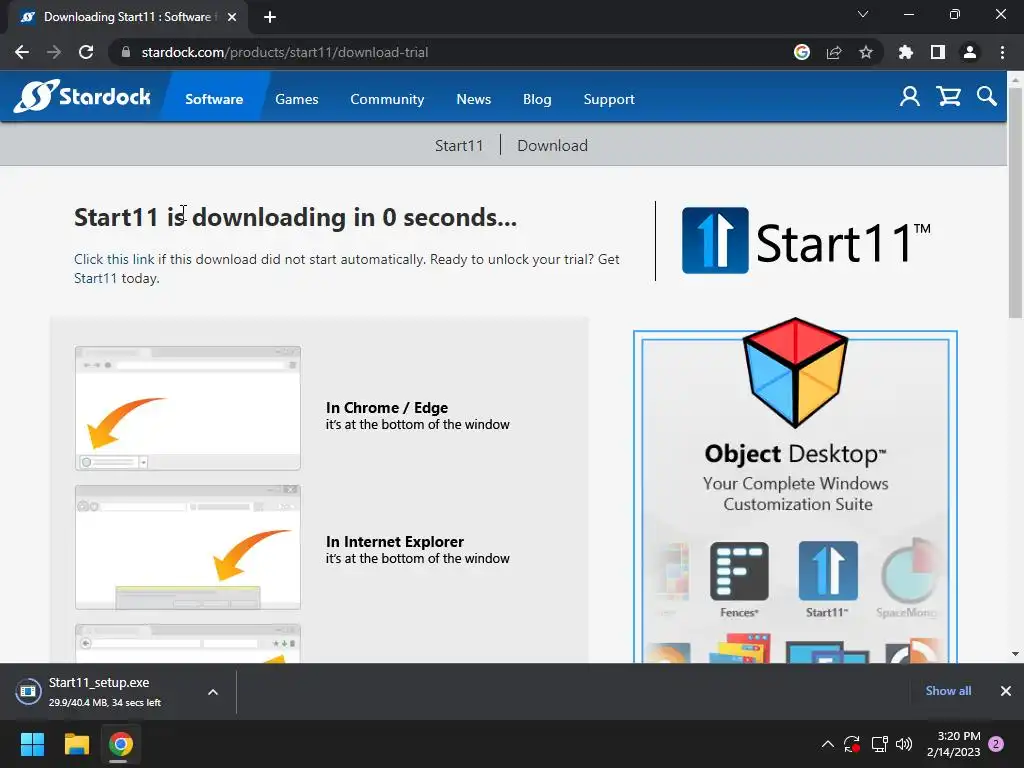Click the padlock site info icon
This screenshot has width=1024, height=768.
pyautogui.click(x=126, y=52)
